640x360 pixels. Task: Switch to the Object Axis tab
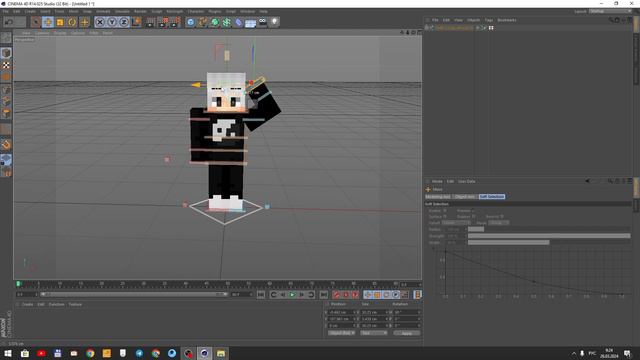click(465, 197)
